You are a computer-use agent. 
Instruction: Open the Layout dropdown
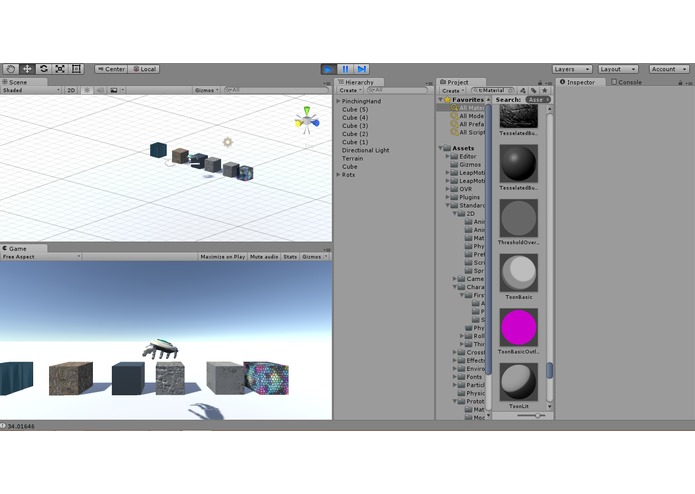(618, 69)
